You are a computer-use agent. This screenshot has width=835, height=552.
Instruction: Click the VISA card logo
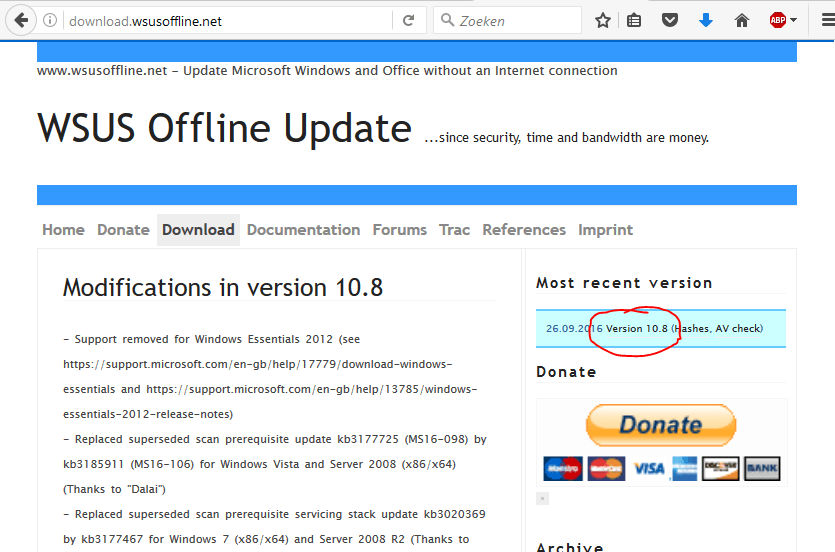tap(649, 468)
